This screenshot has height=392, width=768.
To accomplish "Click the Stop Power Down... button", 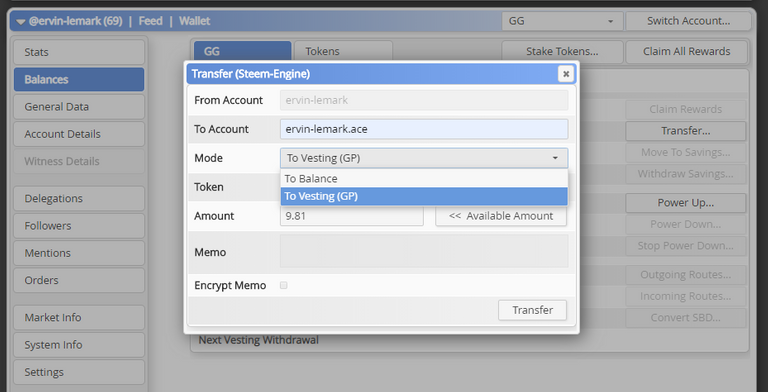I will 686,246.
